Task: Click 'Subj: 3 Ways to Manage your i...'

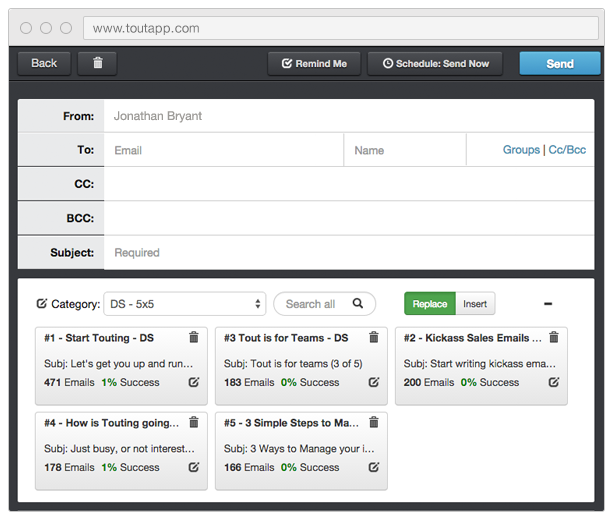Action: (x=299, y=449)
